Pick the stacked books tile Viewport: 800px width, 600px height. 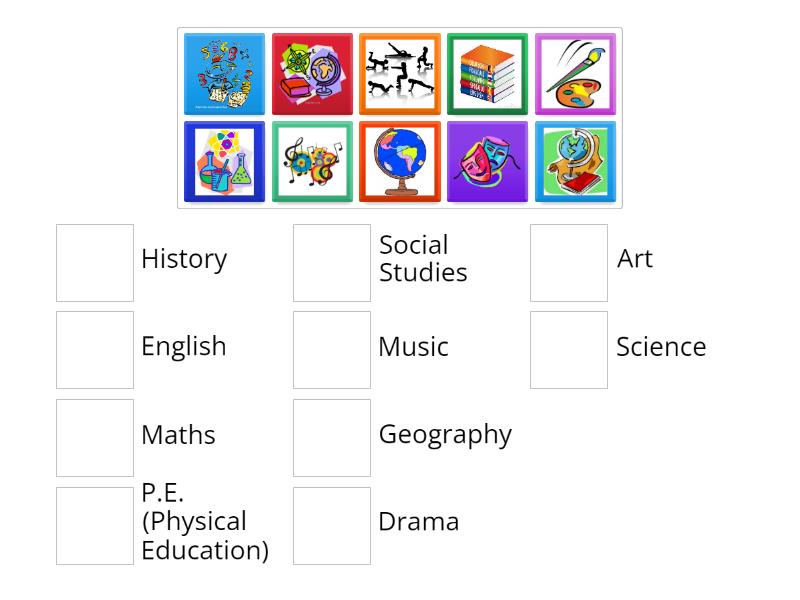487,73
